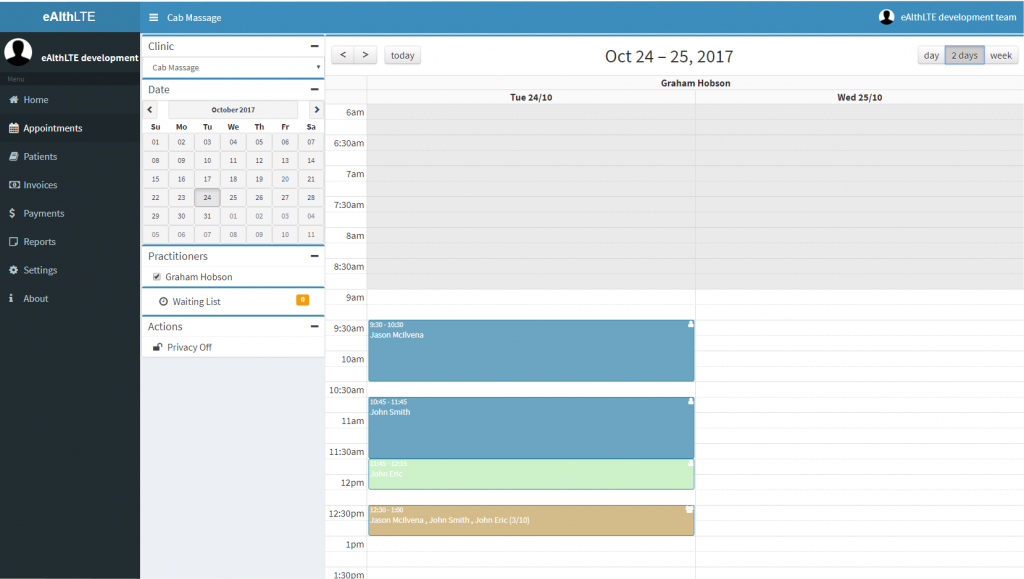Open the 12:30 group appointment block
Image resolution: width=1024 pixels, height=579 pixels.
(x=531, y=520)
